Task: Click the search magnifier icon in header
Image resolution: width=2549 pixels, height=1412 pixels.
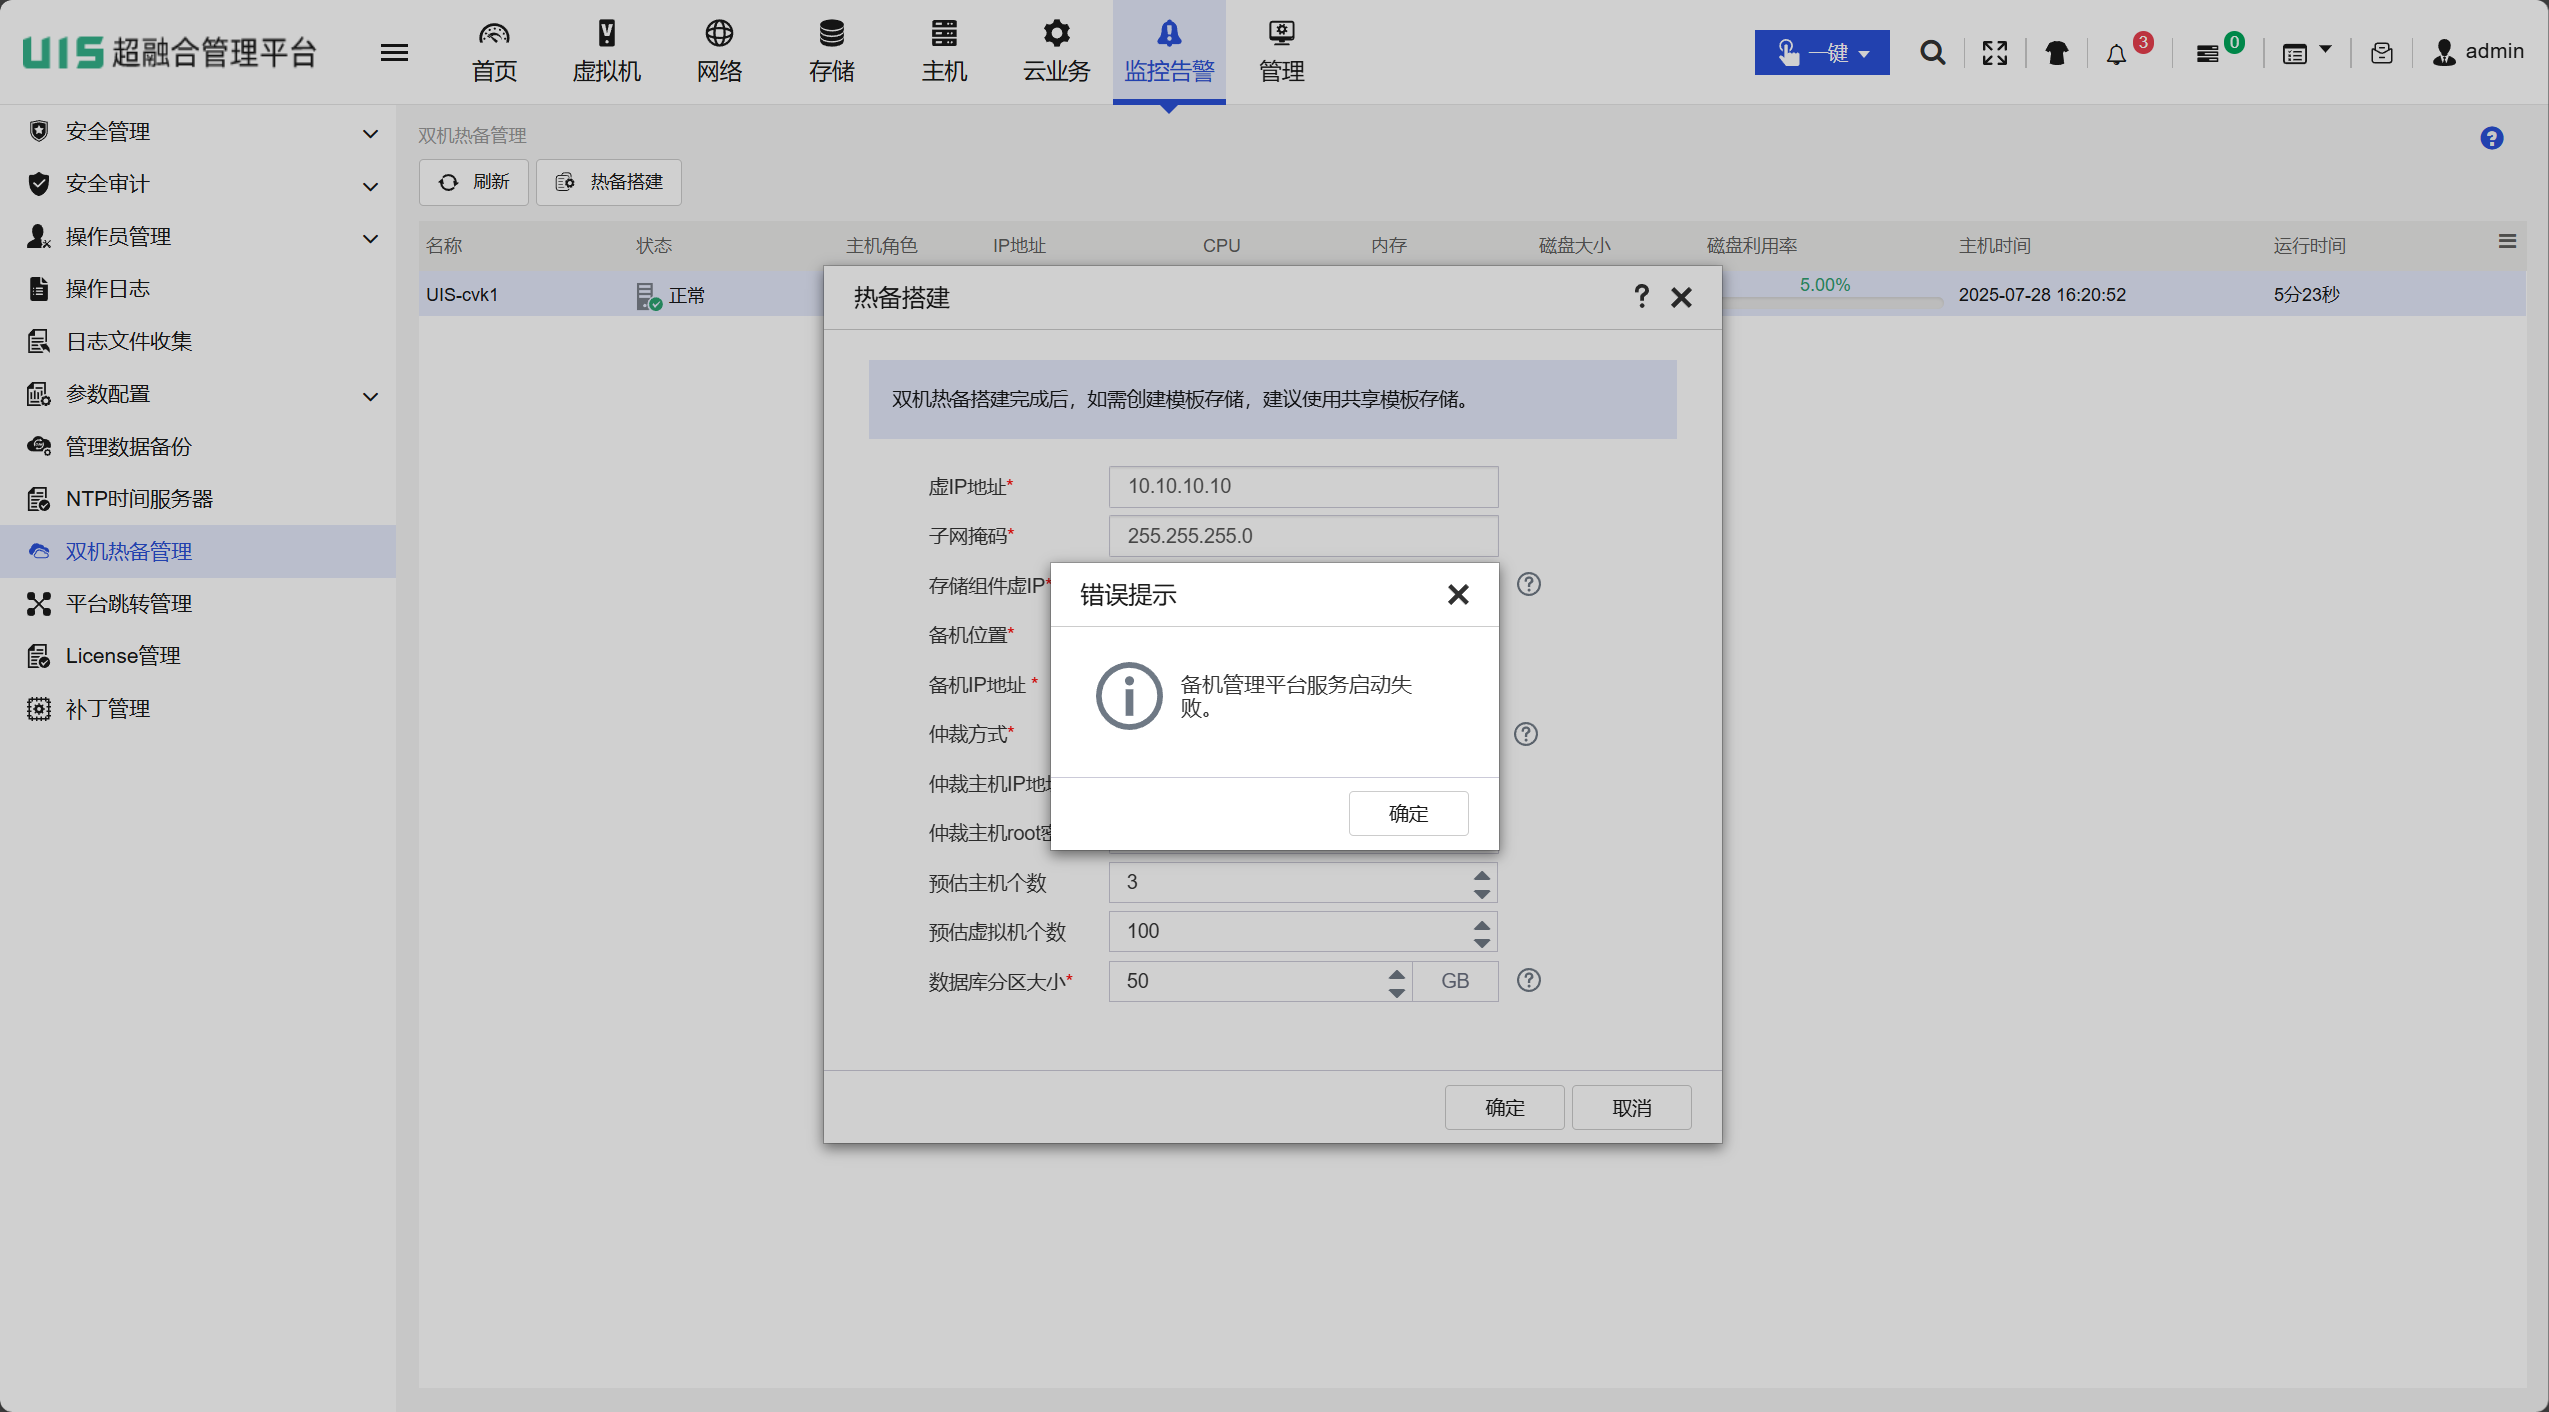Action: [x=1932, y=53]
